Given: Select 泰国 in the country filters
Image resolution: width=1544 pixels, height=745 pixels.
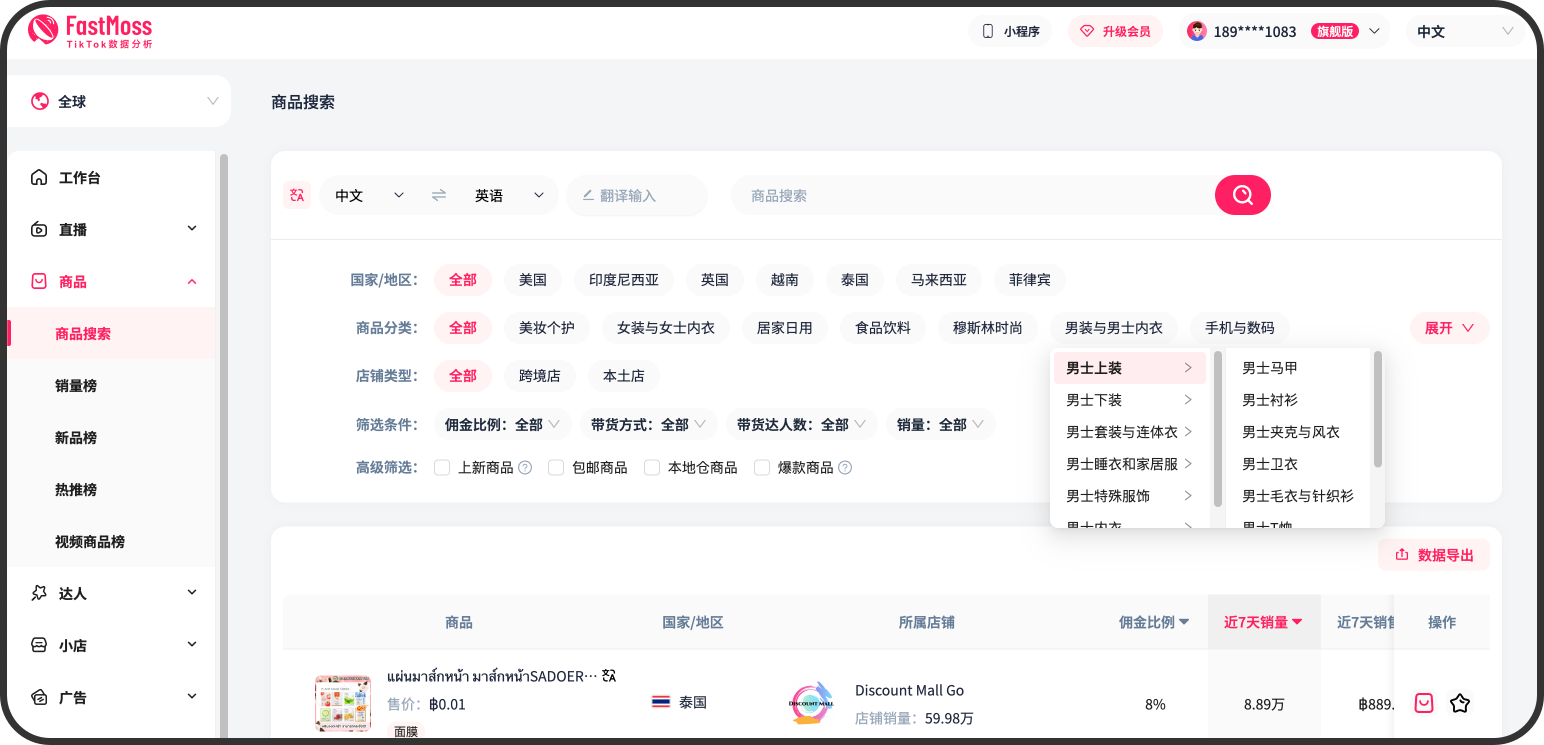Looking at the screenshot, I should 854,280.
